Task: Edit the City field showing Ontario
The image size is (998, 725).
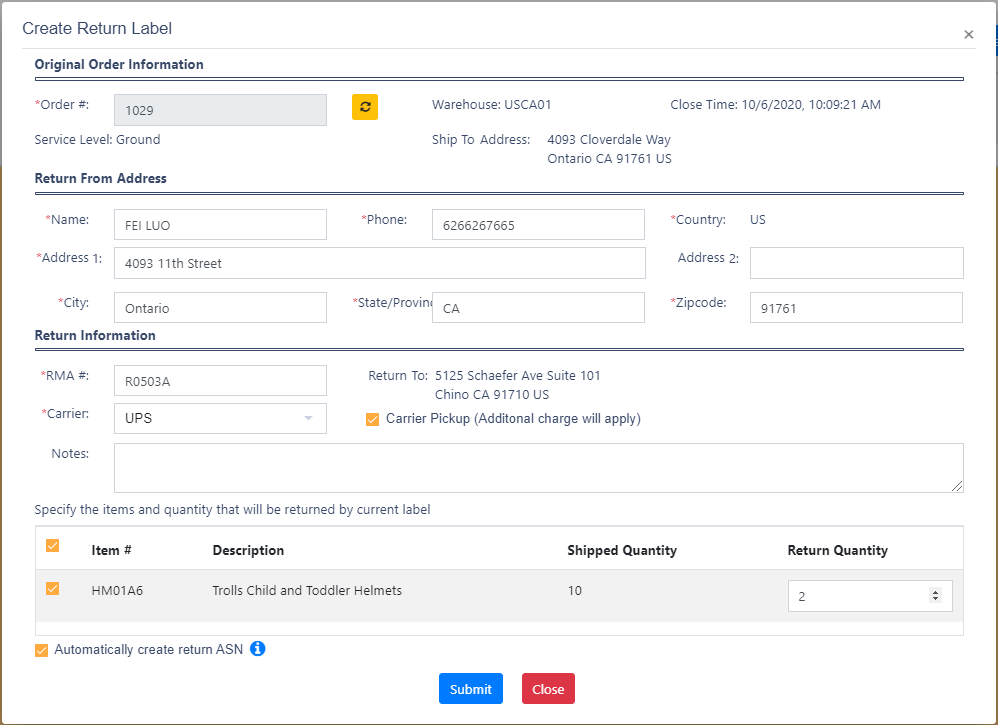Action: click(x=220, y=307)
